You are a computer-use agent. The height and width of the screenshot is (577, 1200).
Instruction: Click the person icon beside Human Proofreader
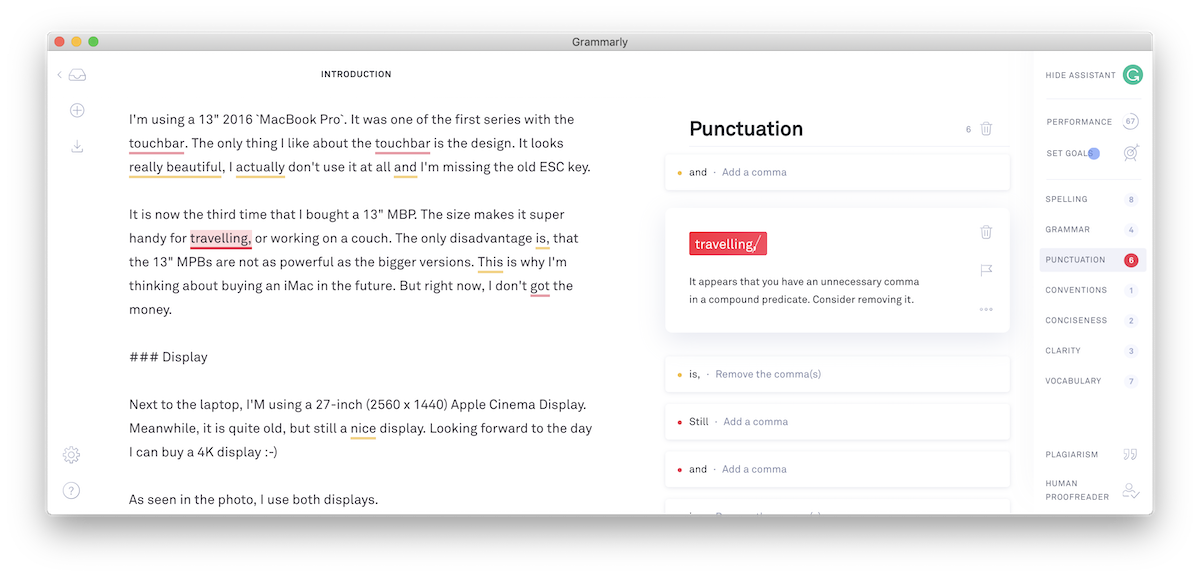[1131, 490]
